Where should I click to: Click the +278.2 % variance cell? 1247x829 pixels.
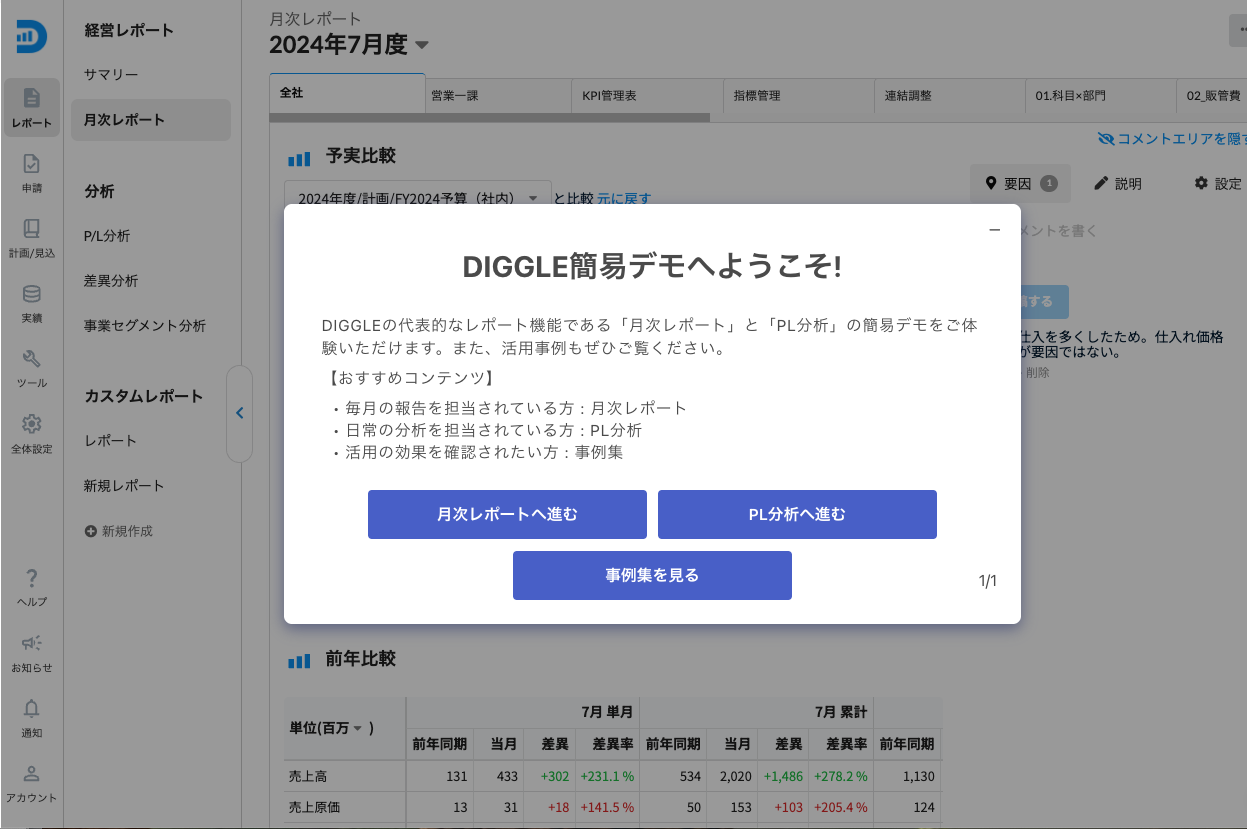pos(840,775)
